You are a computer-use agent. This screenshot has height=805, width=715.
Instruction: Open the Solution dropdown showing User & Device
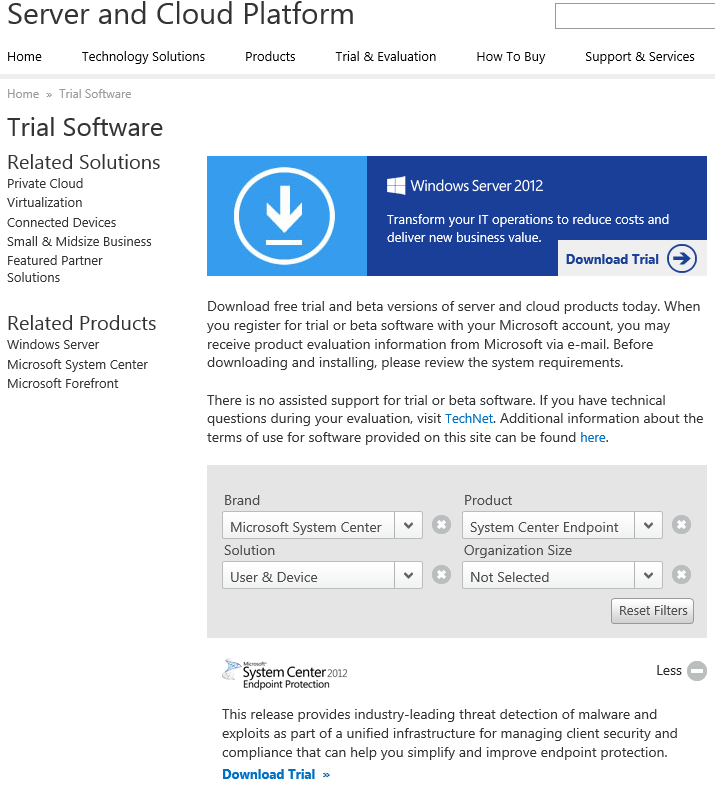click(322, 575)
